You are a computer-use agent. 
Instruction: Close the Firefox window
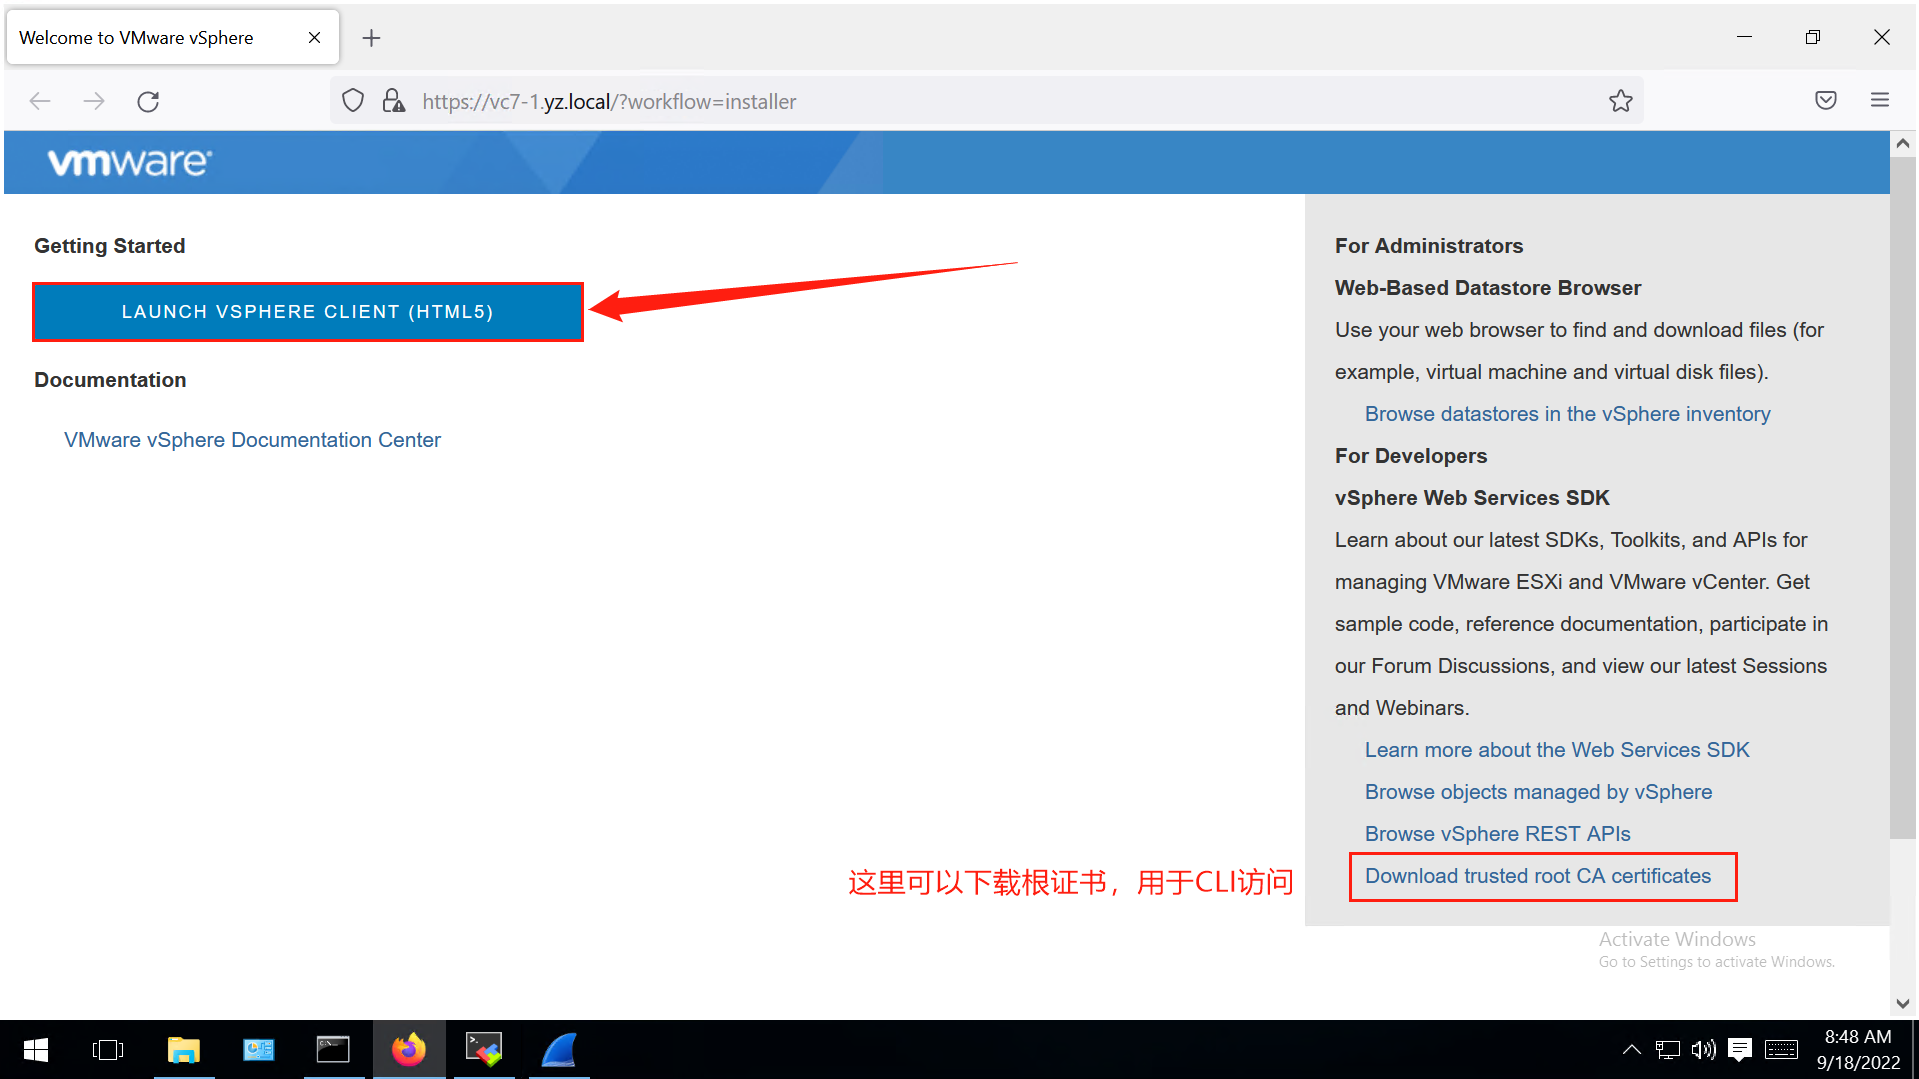[x=1881, y=37]
